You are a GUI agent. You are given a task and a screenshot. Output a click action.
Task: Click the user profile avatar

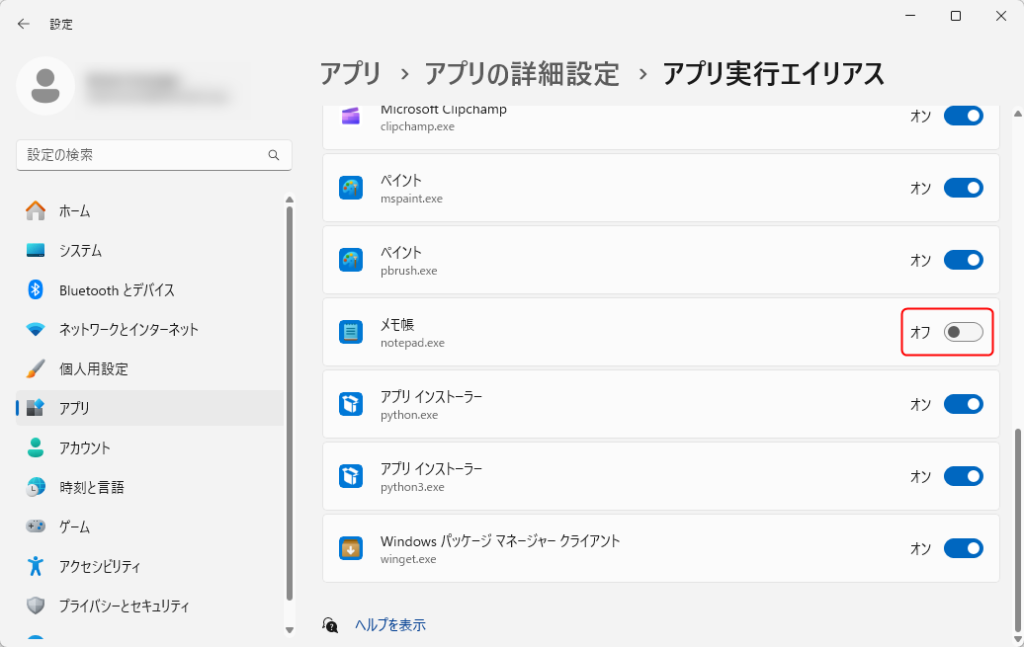(x=45, y=86)
